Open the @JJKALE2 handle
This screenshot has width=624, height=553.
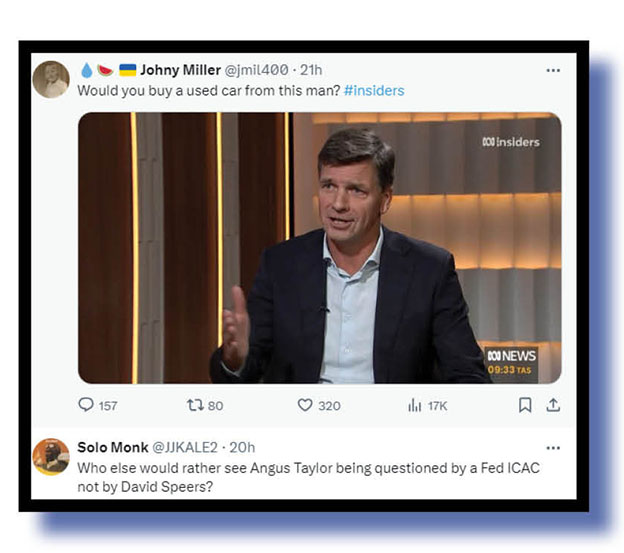185,447
